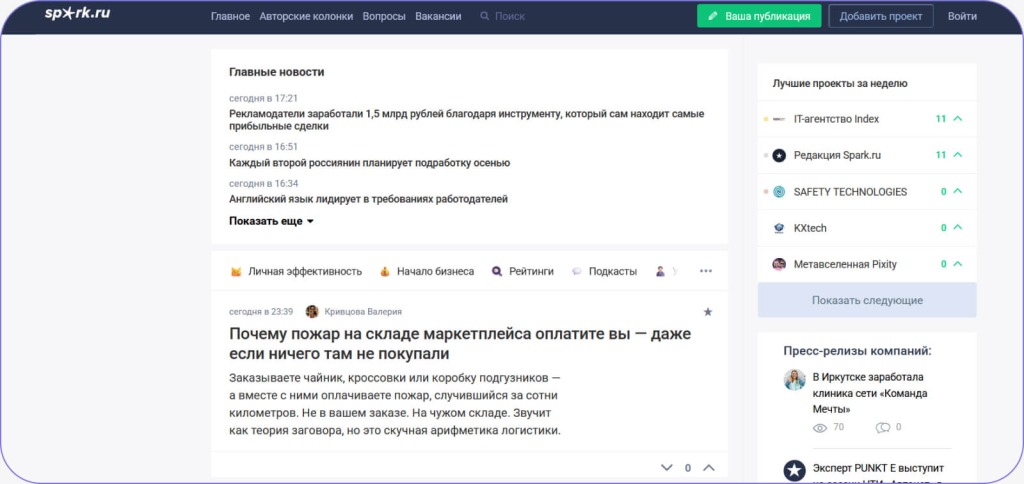Open SAFETY TECHNOLOGIES project link
Viewport: 1024px width, 484px height.
pos(850,192)
